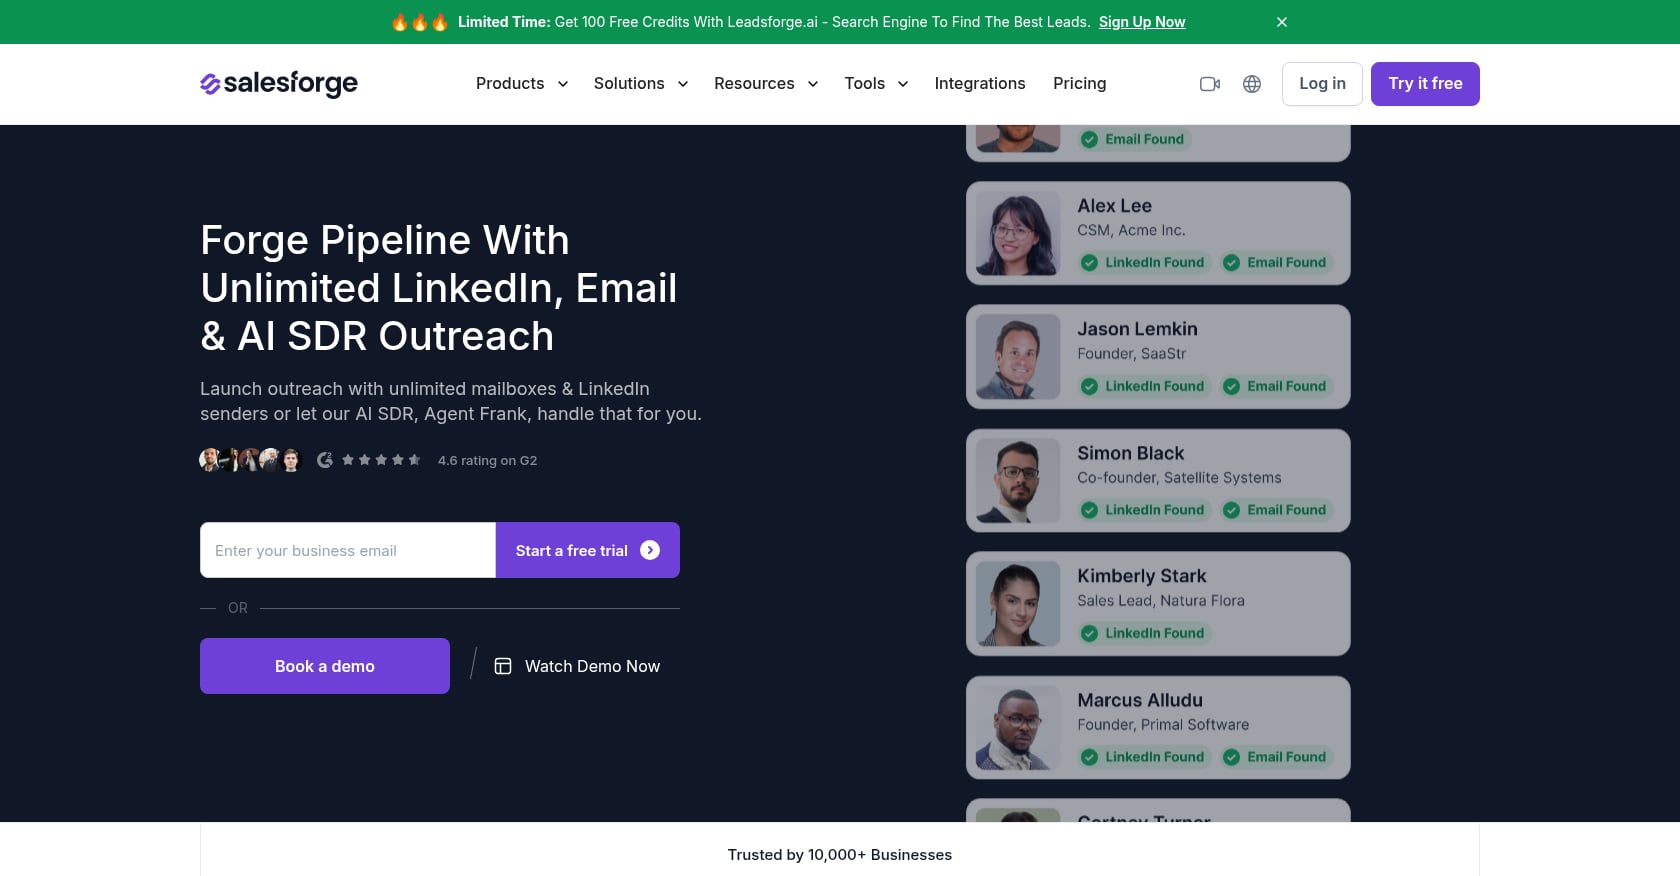
Task: Open the globe language selector
Action: [1252, 84]
